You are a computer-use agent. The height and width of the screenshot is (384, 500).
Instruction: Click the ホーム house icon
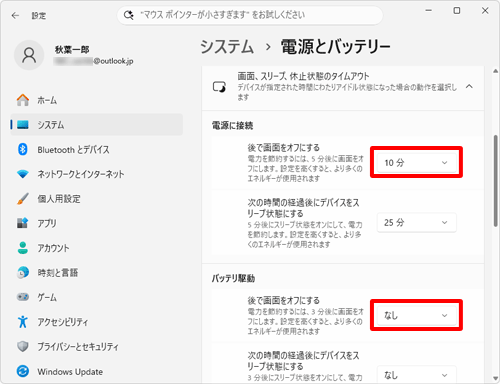click(23, 100)
